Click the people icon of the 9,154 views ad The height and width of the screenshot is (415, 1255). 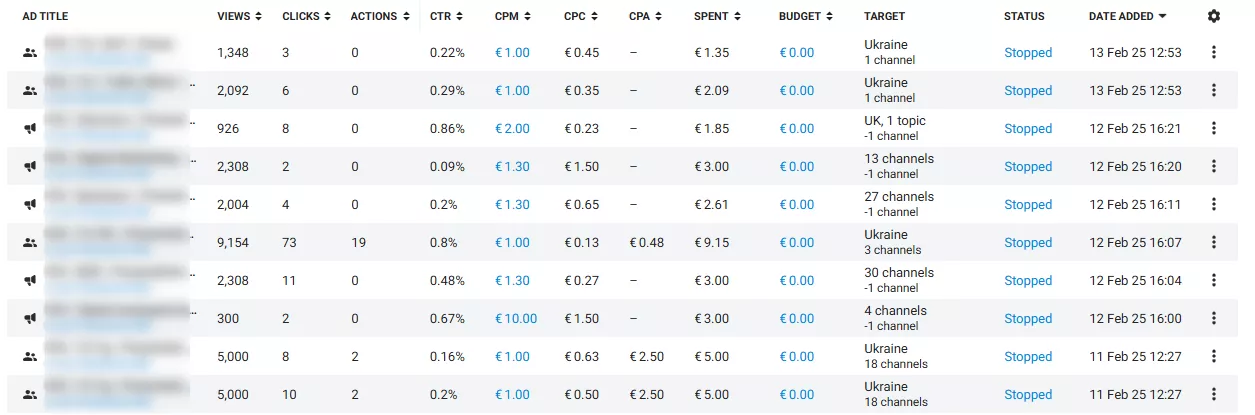point(30,242)
